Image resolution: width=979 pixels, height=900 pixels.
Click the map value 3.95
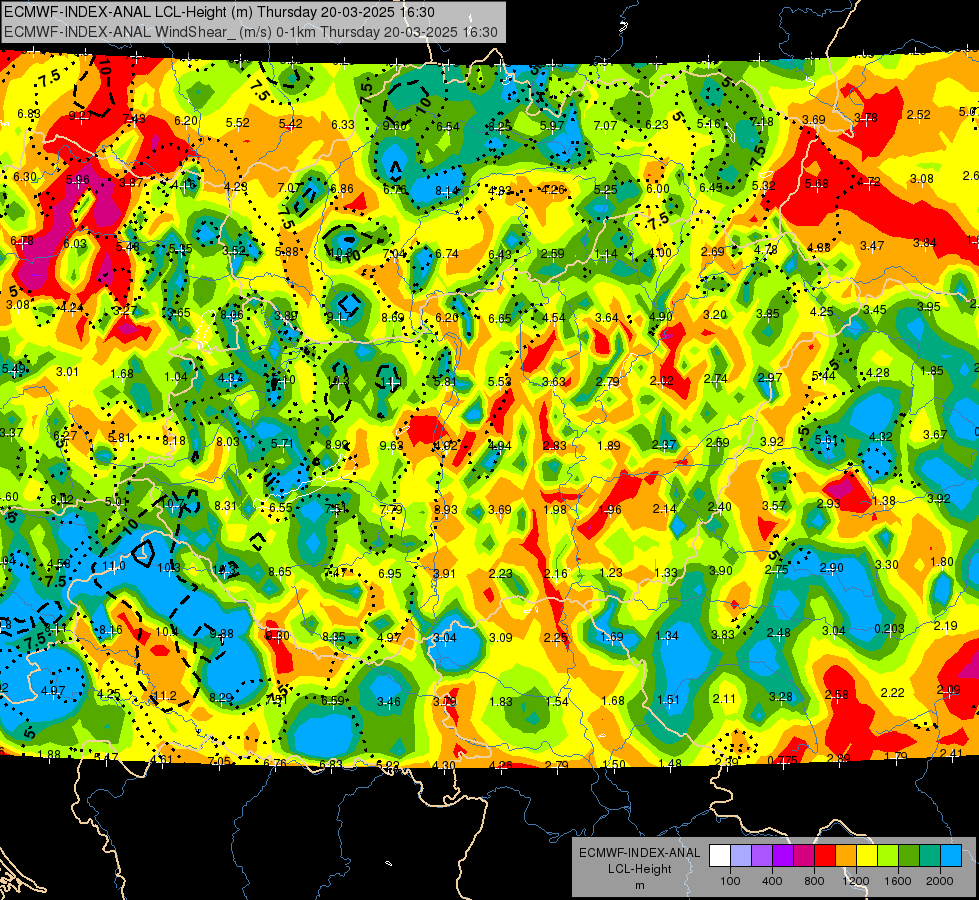pos(928,306)
